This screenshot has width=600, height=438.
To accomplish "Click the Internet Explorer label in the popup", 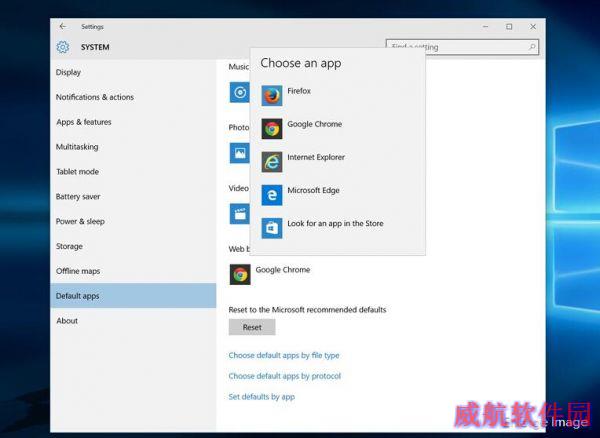I will [x=316, y=157].
